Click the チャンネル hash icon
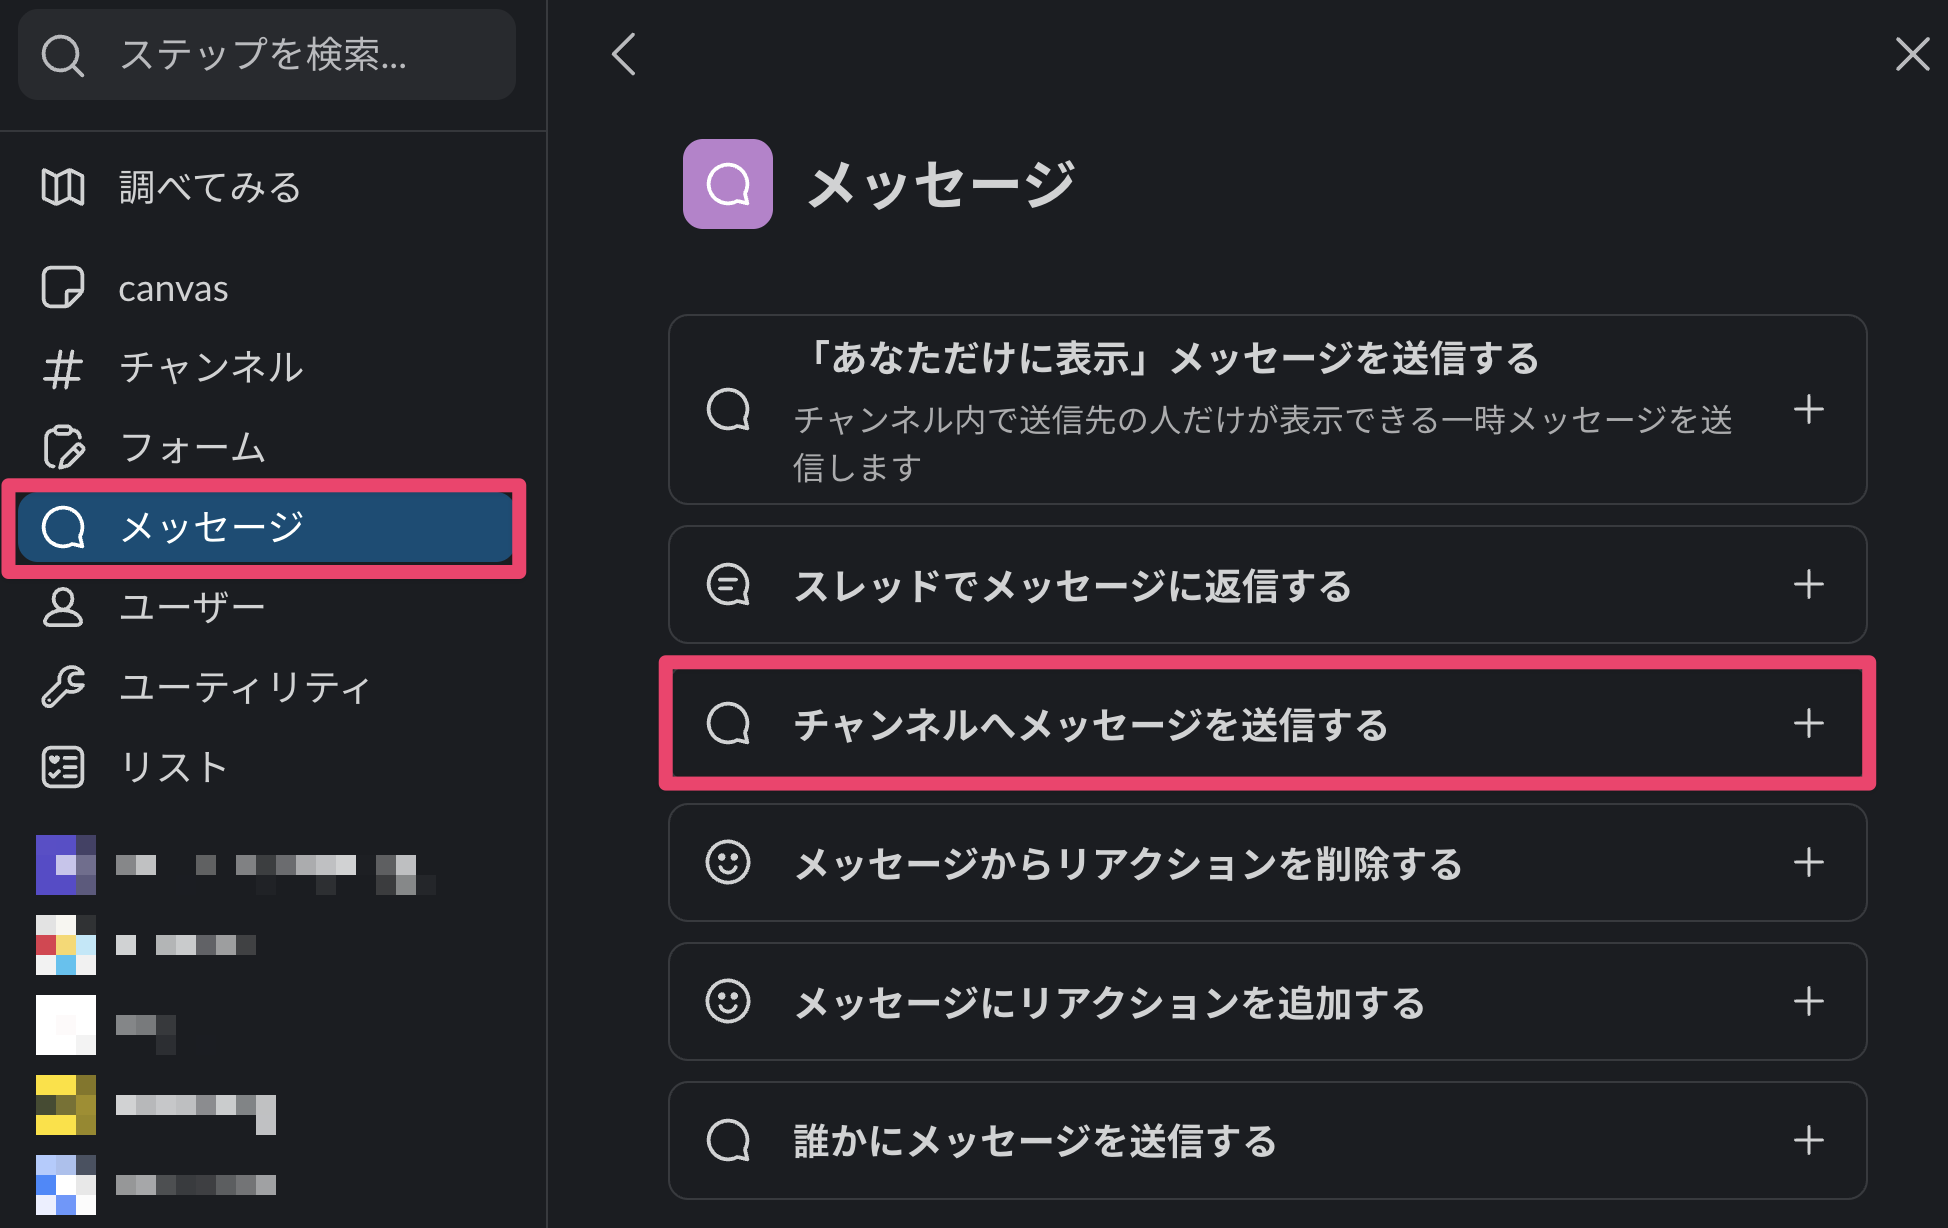Viewport: 1948px width, 1228px height. coord(63,368)
